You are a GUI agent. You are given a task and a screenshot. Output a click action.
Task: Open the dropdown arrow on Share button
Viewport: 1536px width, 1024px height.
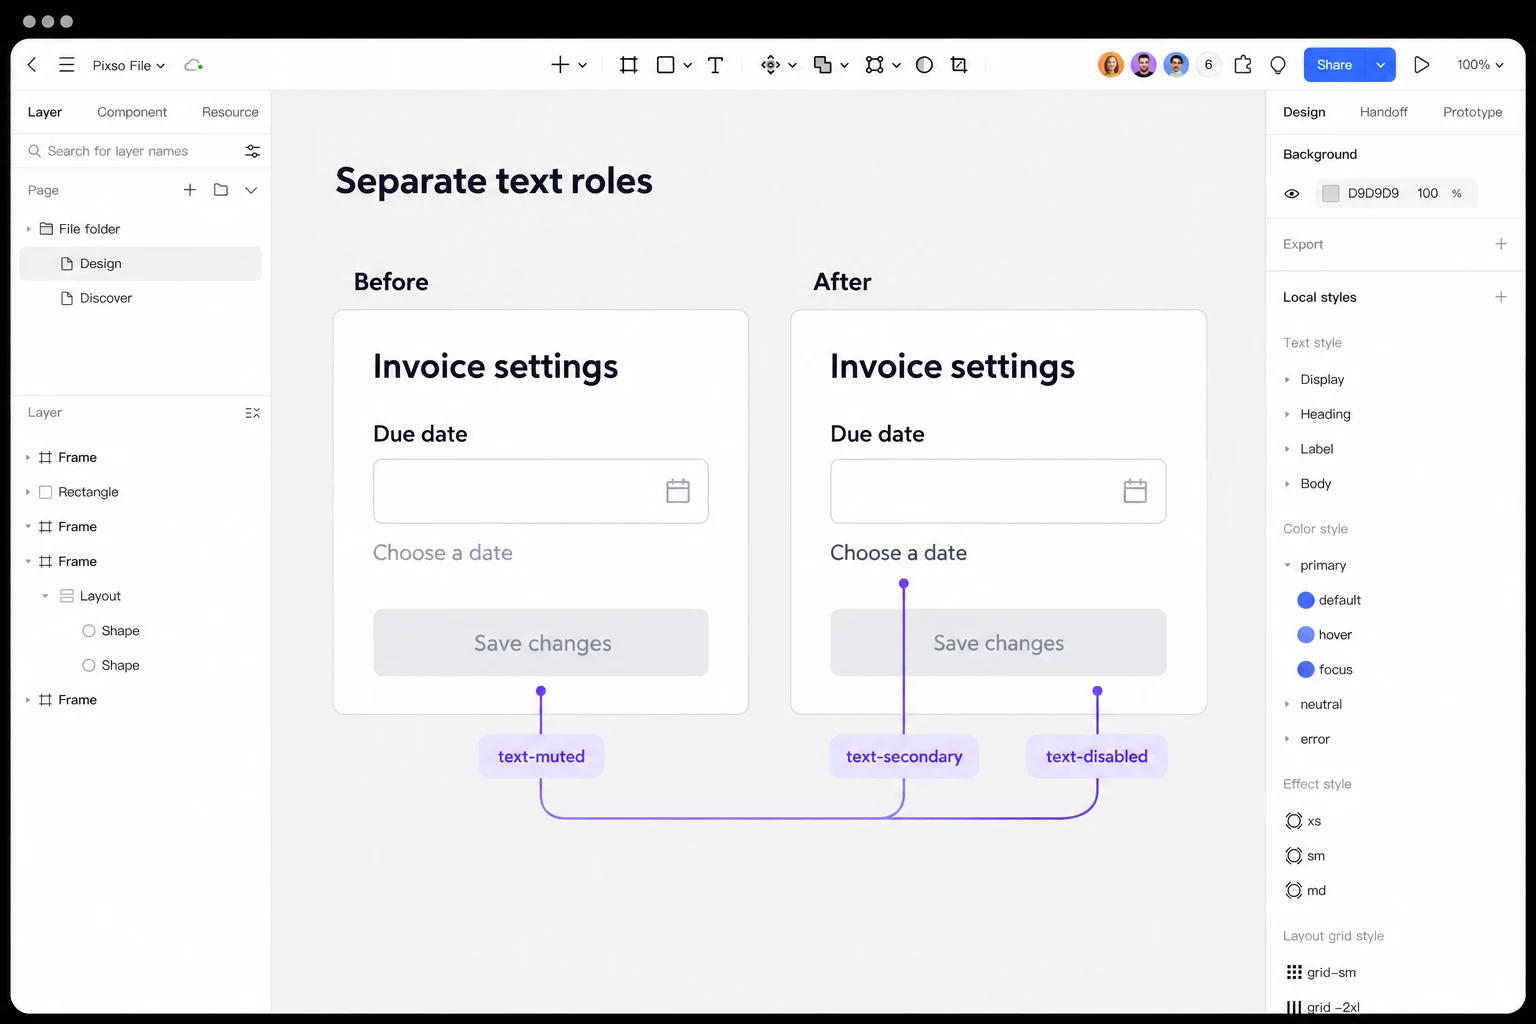[x=1381, y=65]
